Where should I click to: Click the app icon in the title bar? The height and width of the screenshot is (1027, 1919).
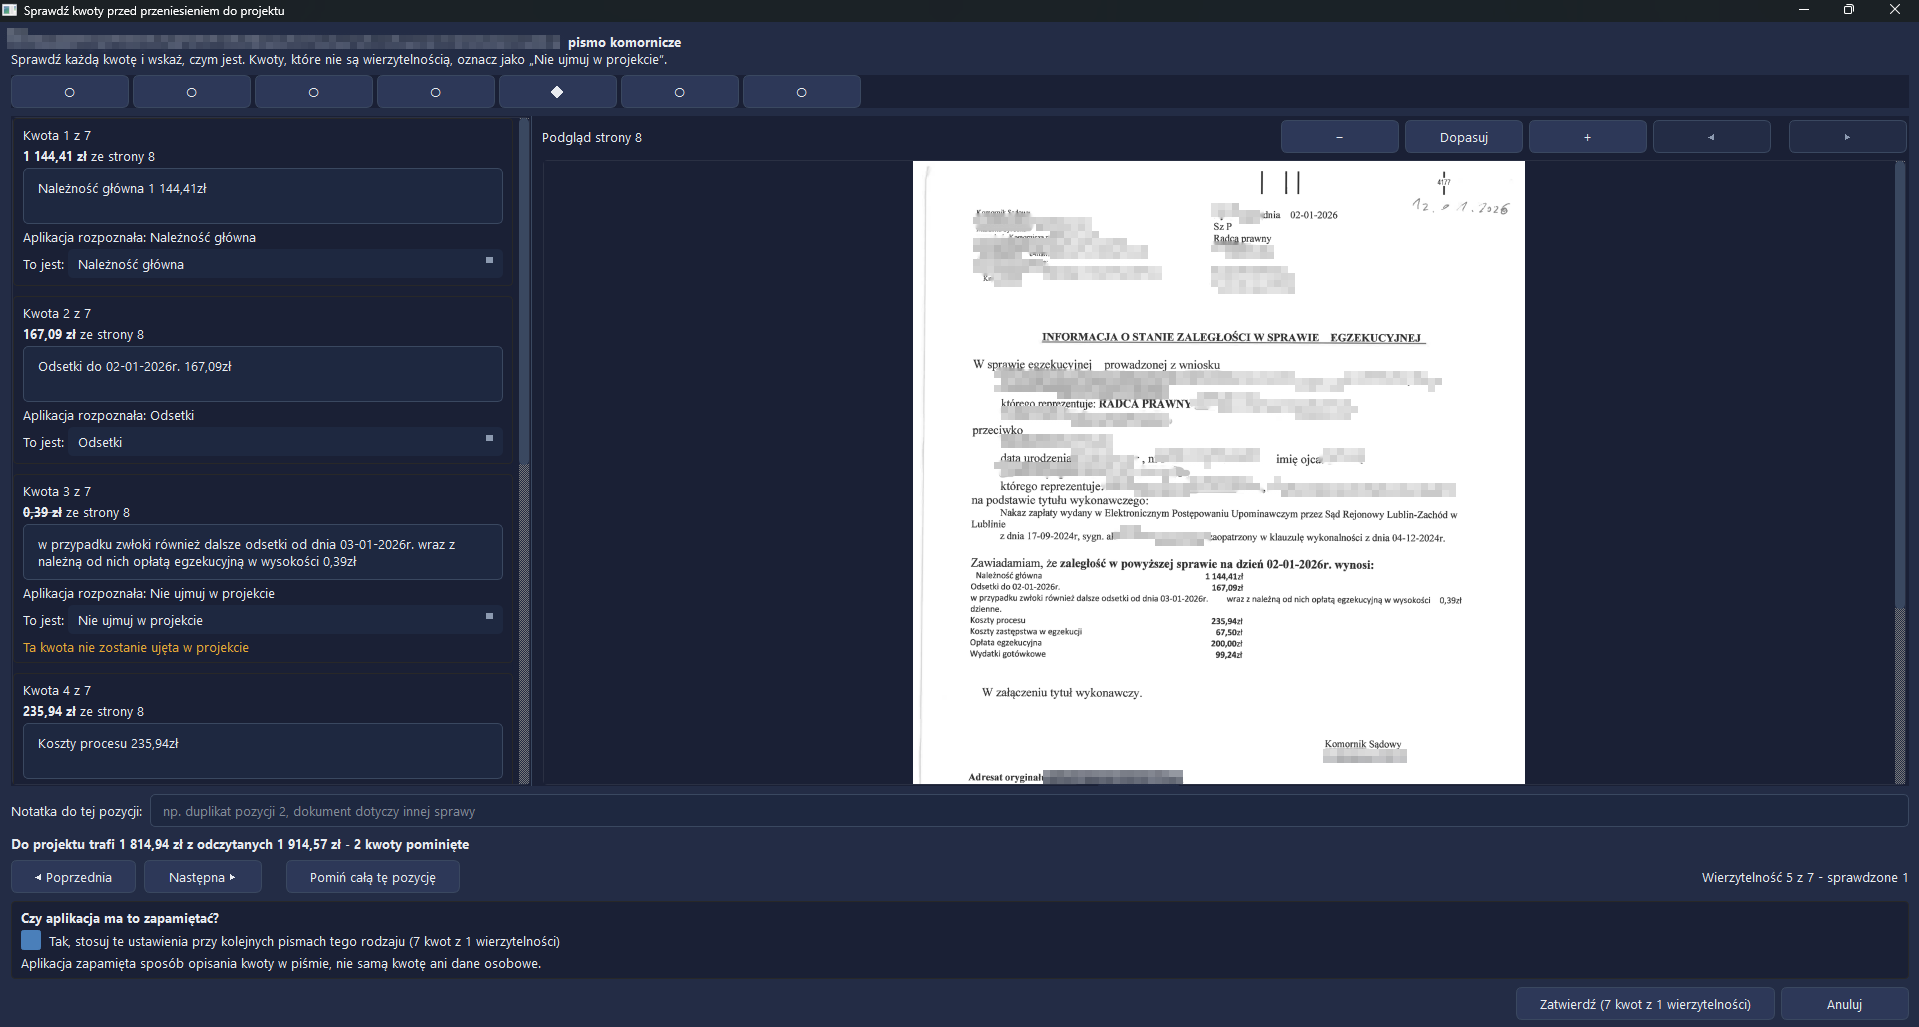click(x=10, y=10)
